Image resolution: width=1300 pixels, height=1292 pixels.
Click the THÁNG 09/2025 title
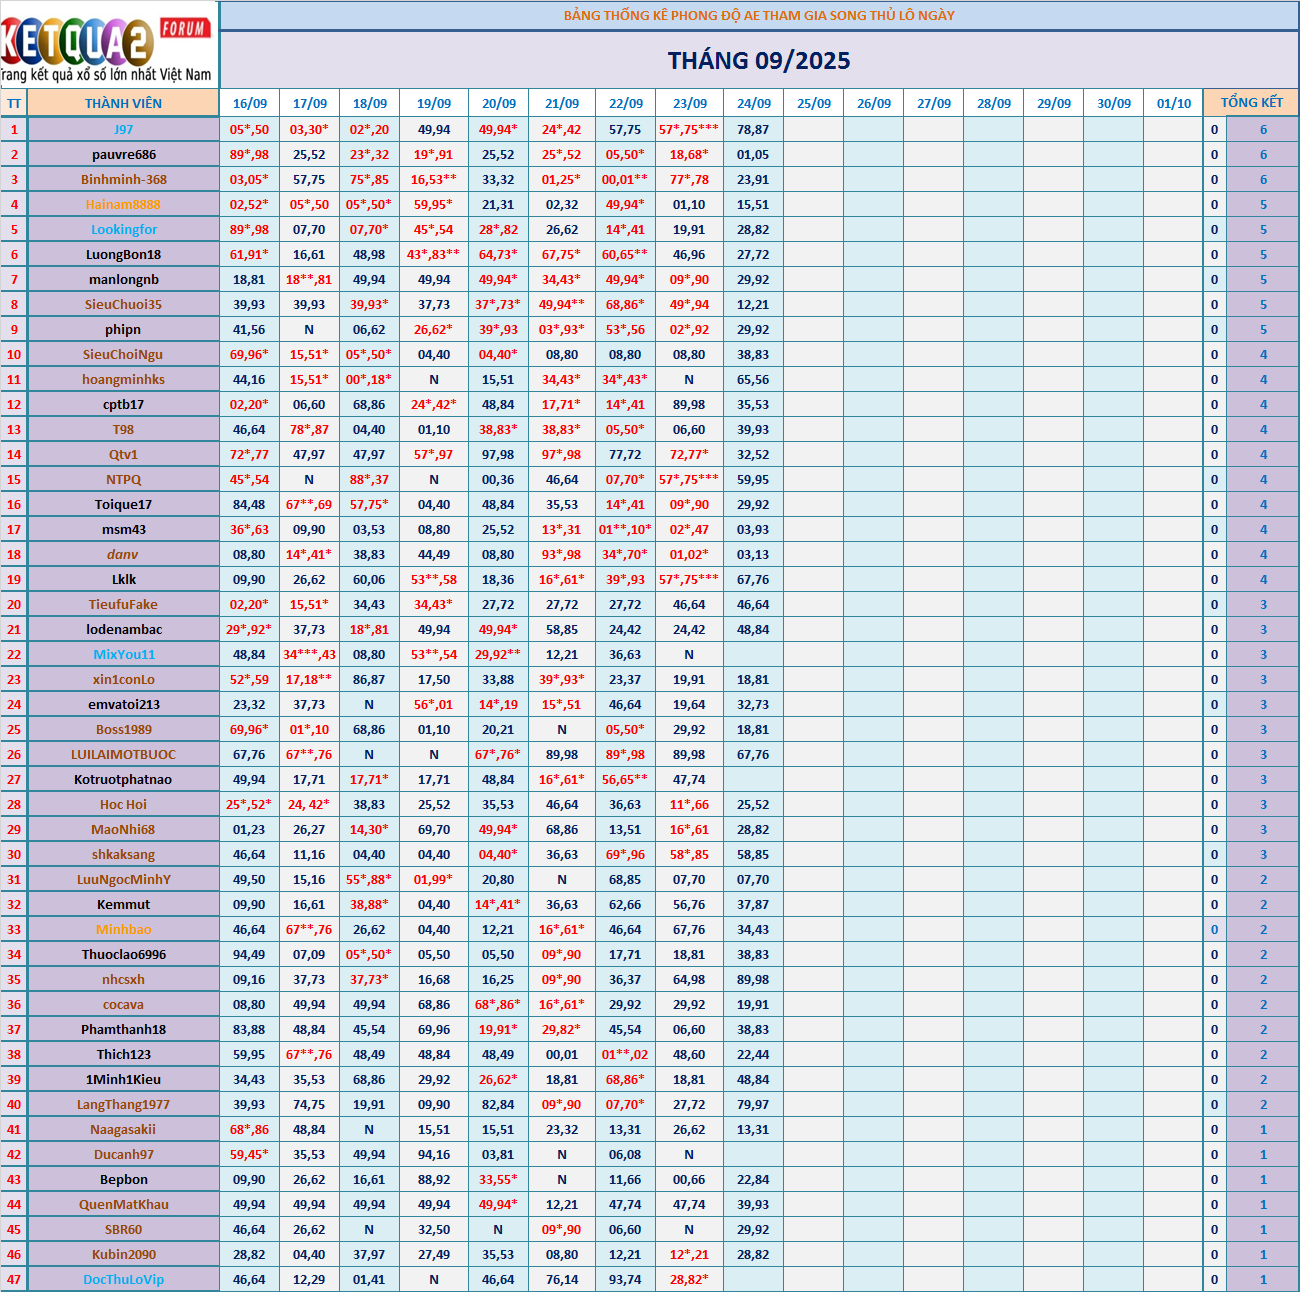pos(759,61)
